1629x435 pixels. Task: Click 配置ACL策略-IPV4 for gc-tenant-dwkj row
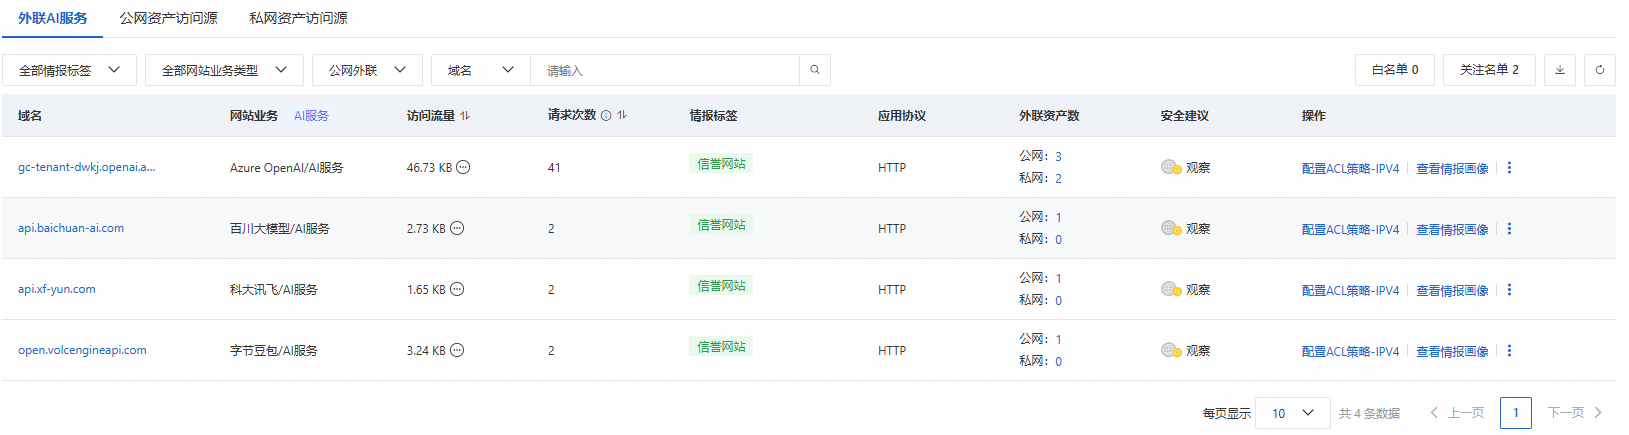tap(1350, 169)
